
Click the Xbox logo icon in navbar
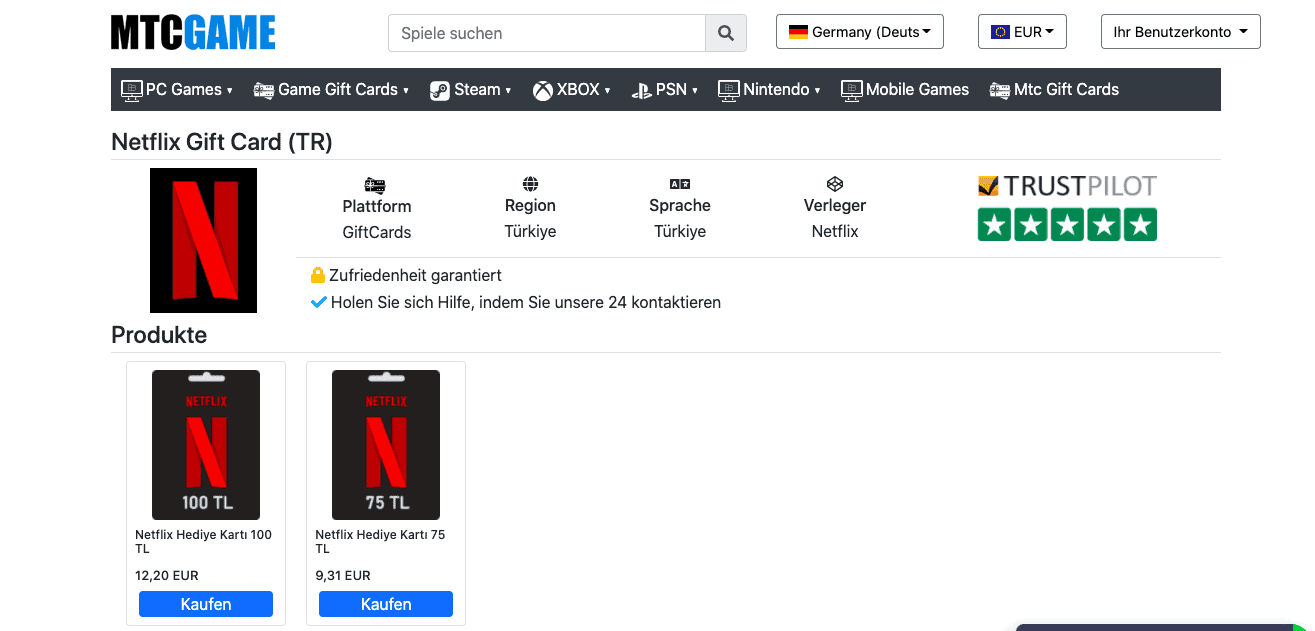(x=542, y=91)
